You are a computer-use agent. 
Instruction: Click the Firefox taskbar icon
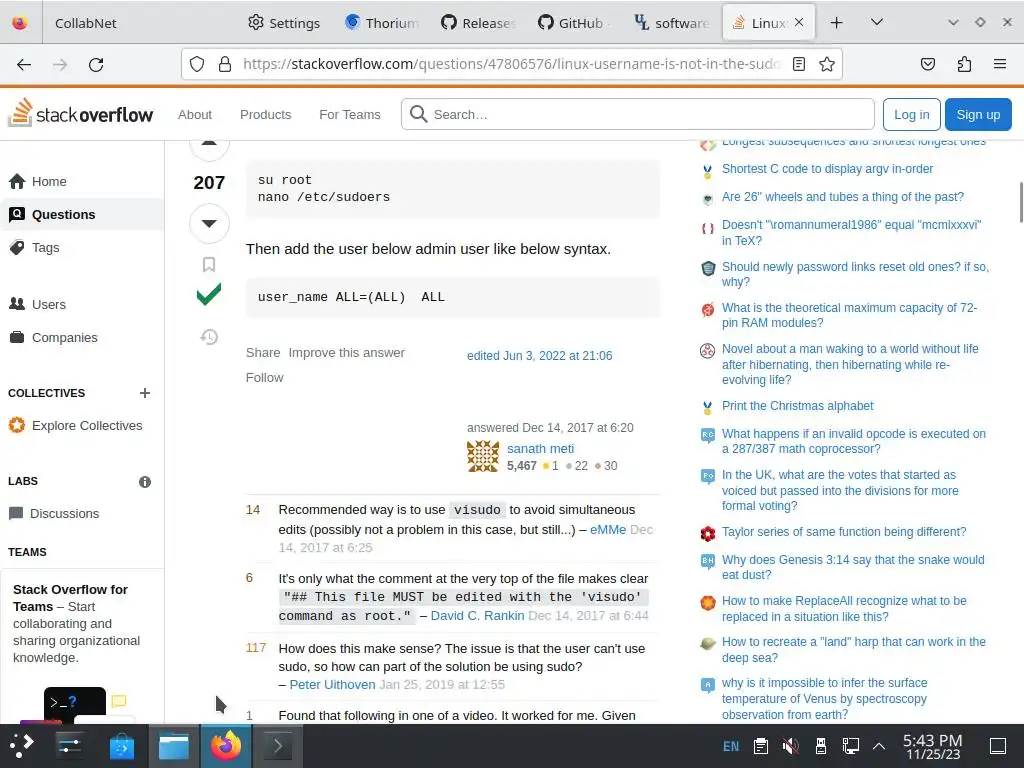[225, 746]
